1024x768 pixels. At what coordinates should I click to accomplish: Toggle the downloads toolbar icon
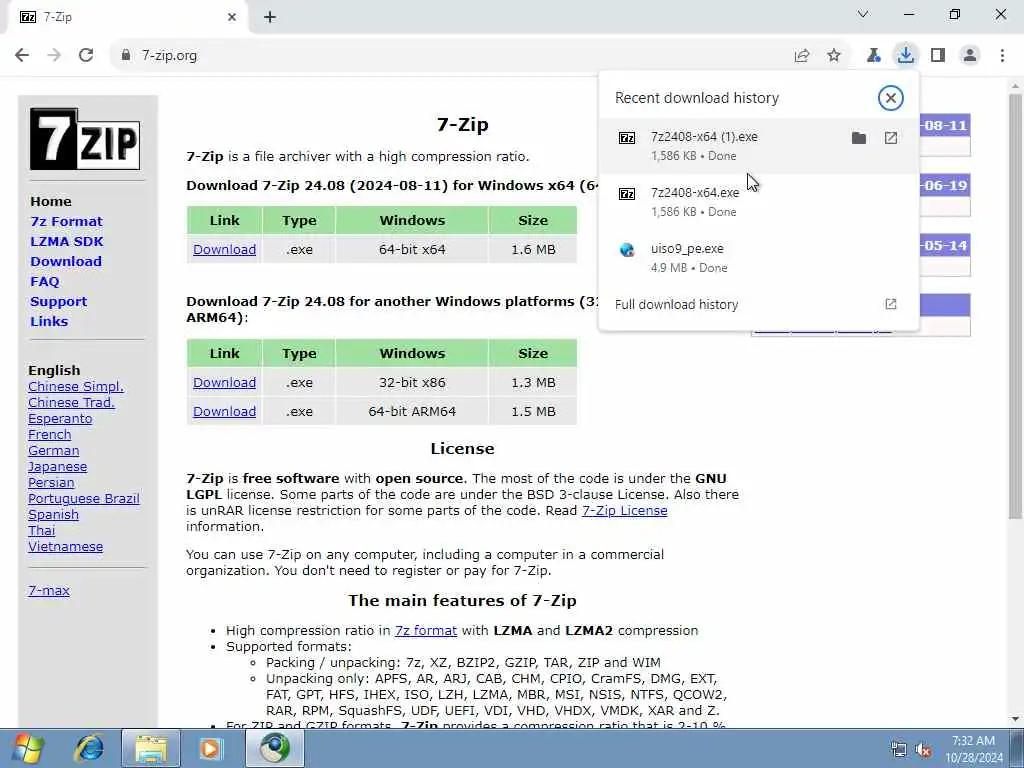tap(906, 55)
